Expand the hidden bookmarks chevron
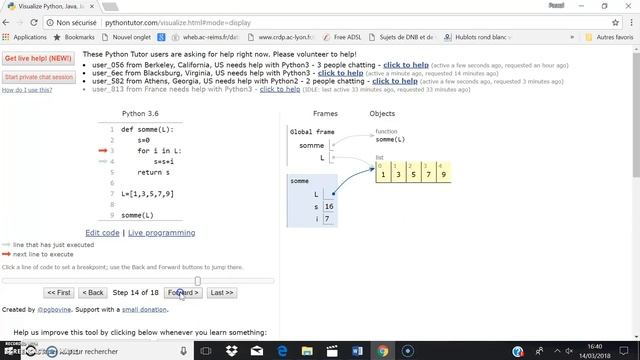Screen dimensions: 640x360 point(572,37)
